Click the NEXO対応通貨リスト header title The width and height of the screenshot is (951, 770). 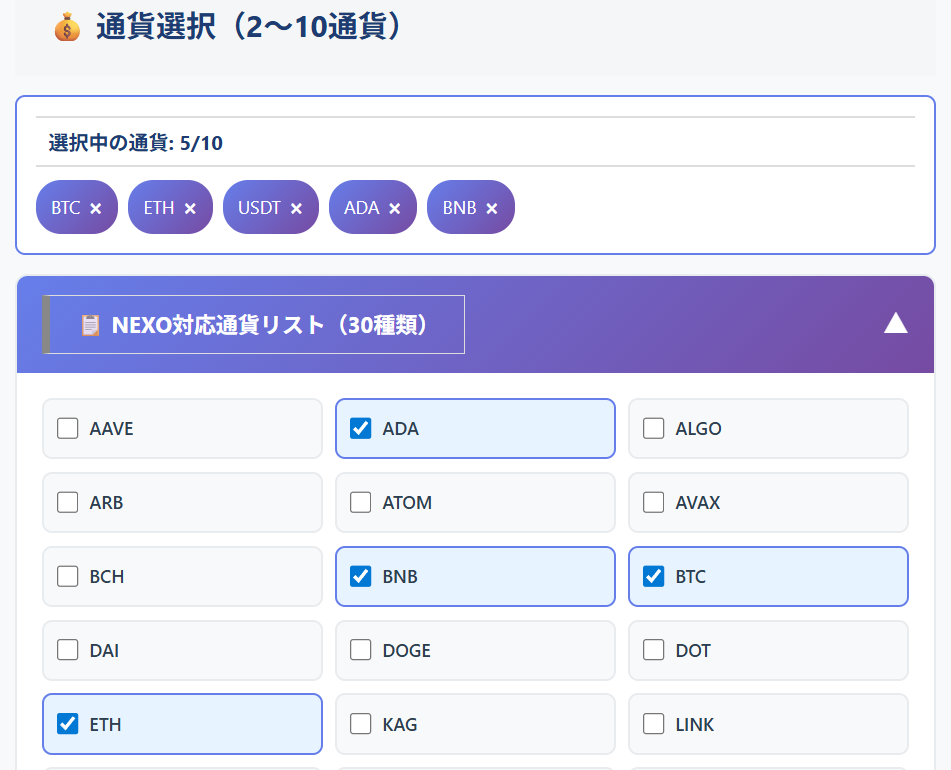point(270,325)
